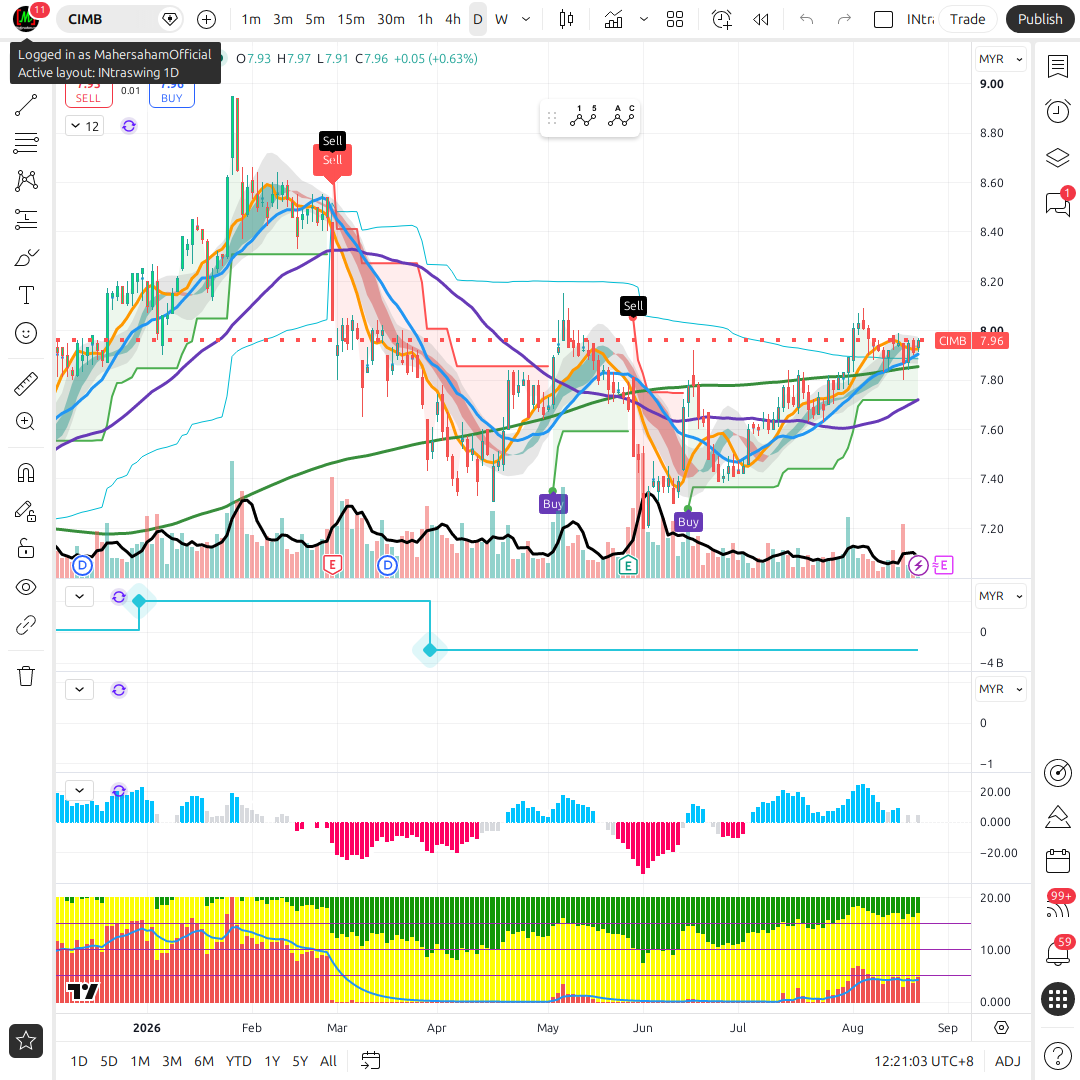
Task: Activate the zoom in tool
Action: [x=26, y=422]
